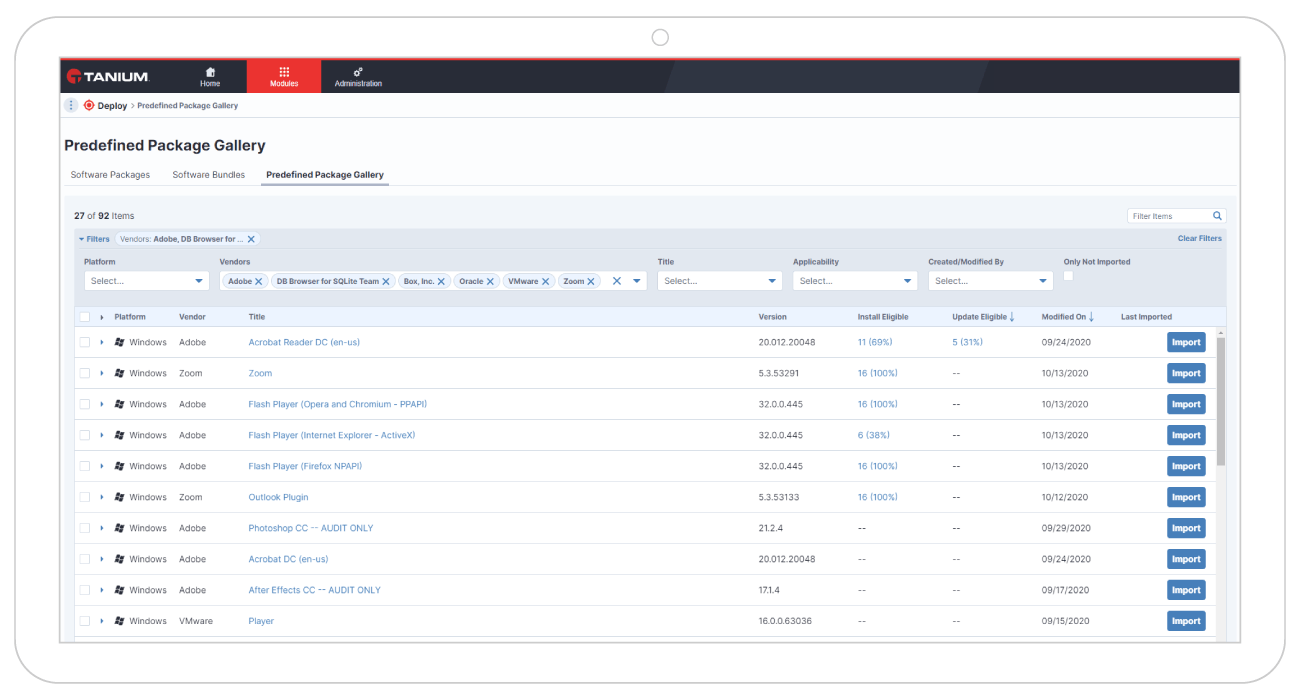Check the Flash Player Opera and Chromium row
1300x700 pixels.
85,404
